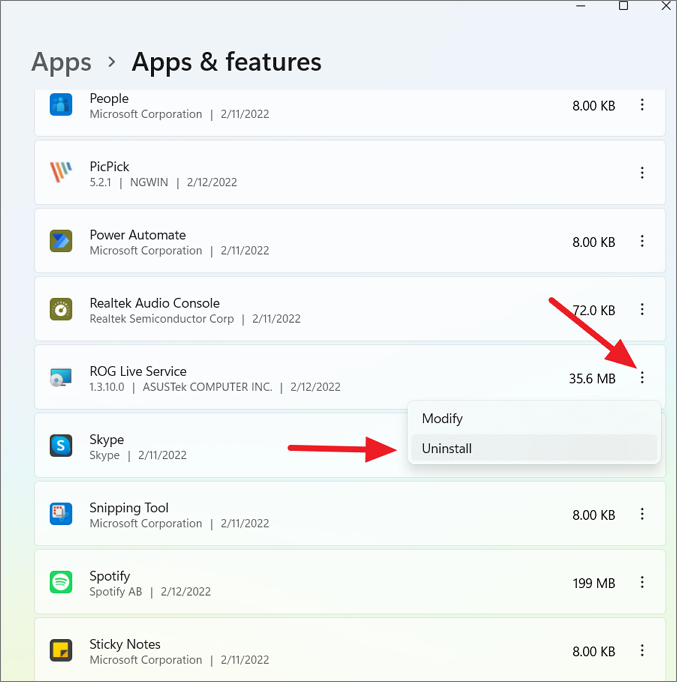Click the Power Automate app icon
This screenshot has height=682, width=677.
61,241
